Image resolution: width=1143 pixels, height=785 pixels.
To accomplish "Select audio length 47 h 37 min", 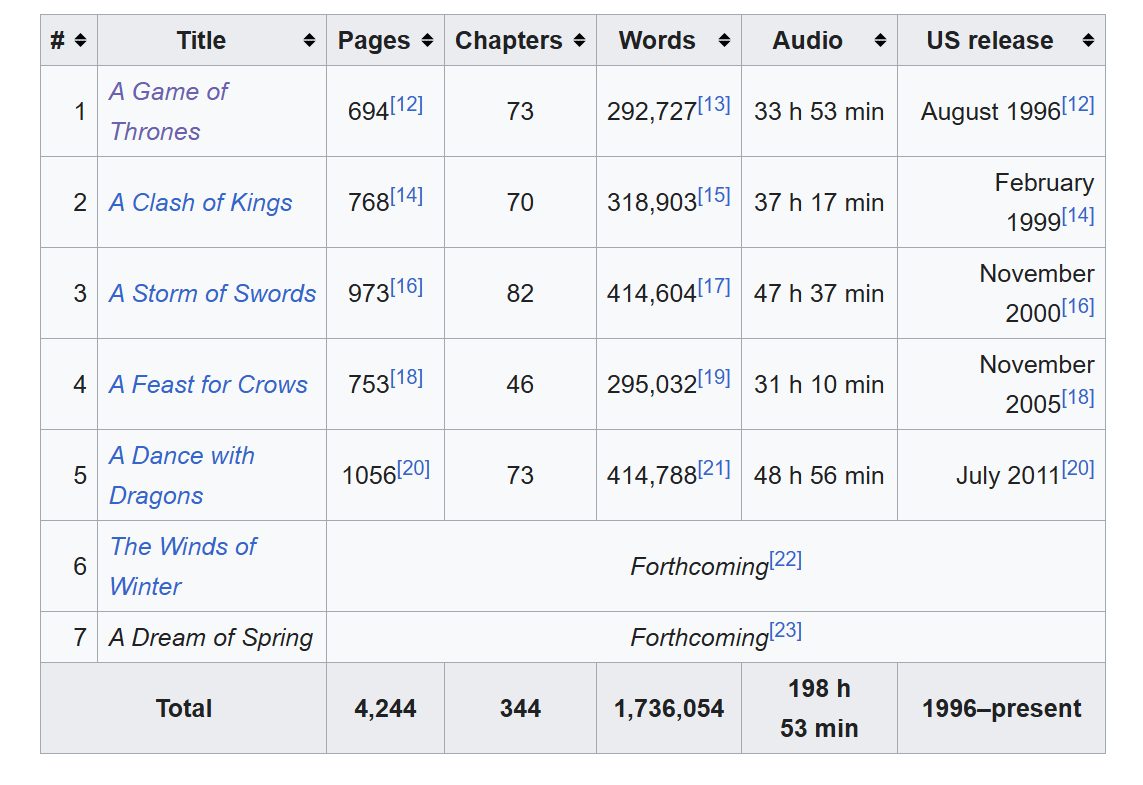I will [819, 294].
